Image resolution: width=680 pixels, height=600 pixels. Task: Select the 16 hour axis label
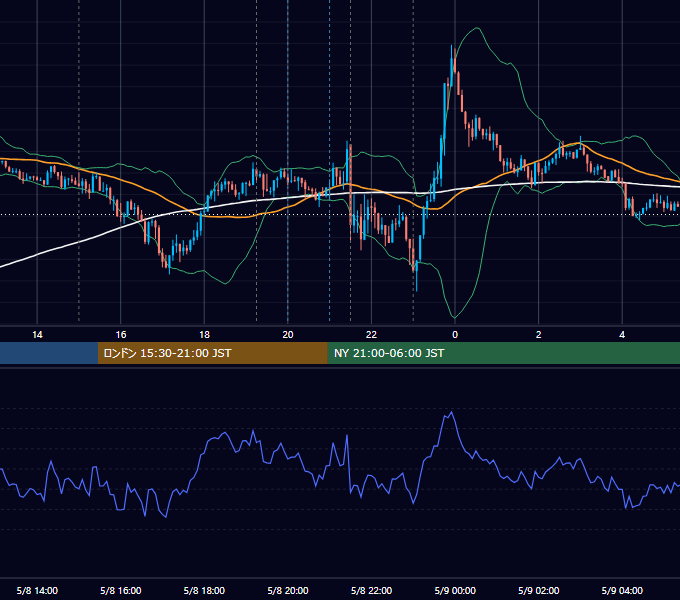[121, 335]
